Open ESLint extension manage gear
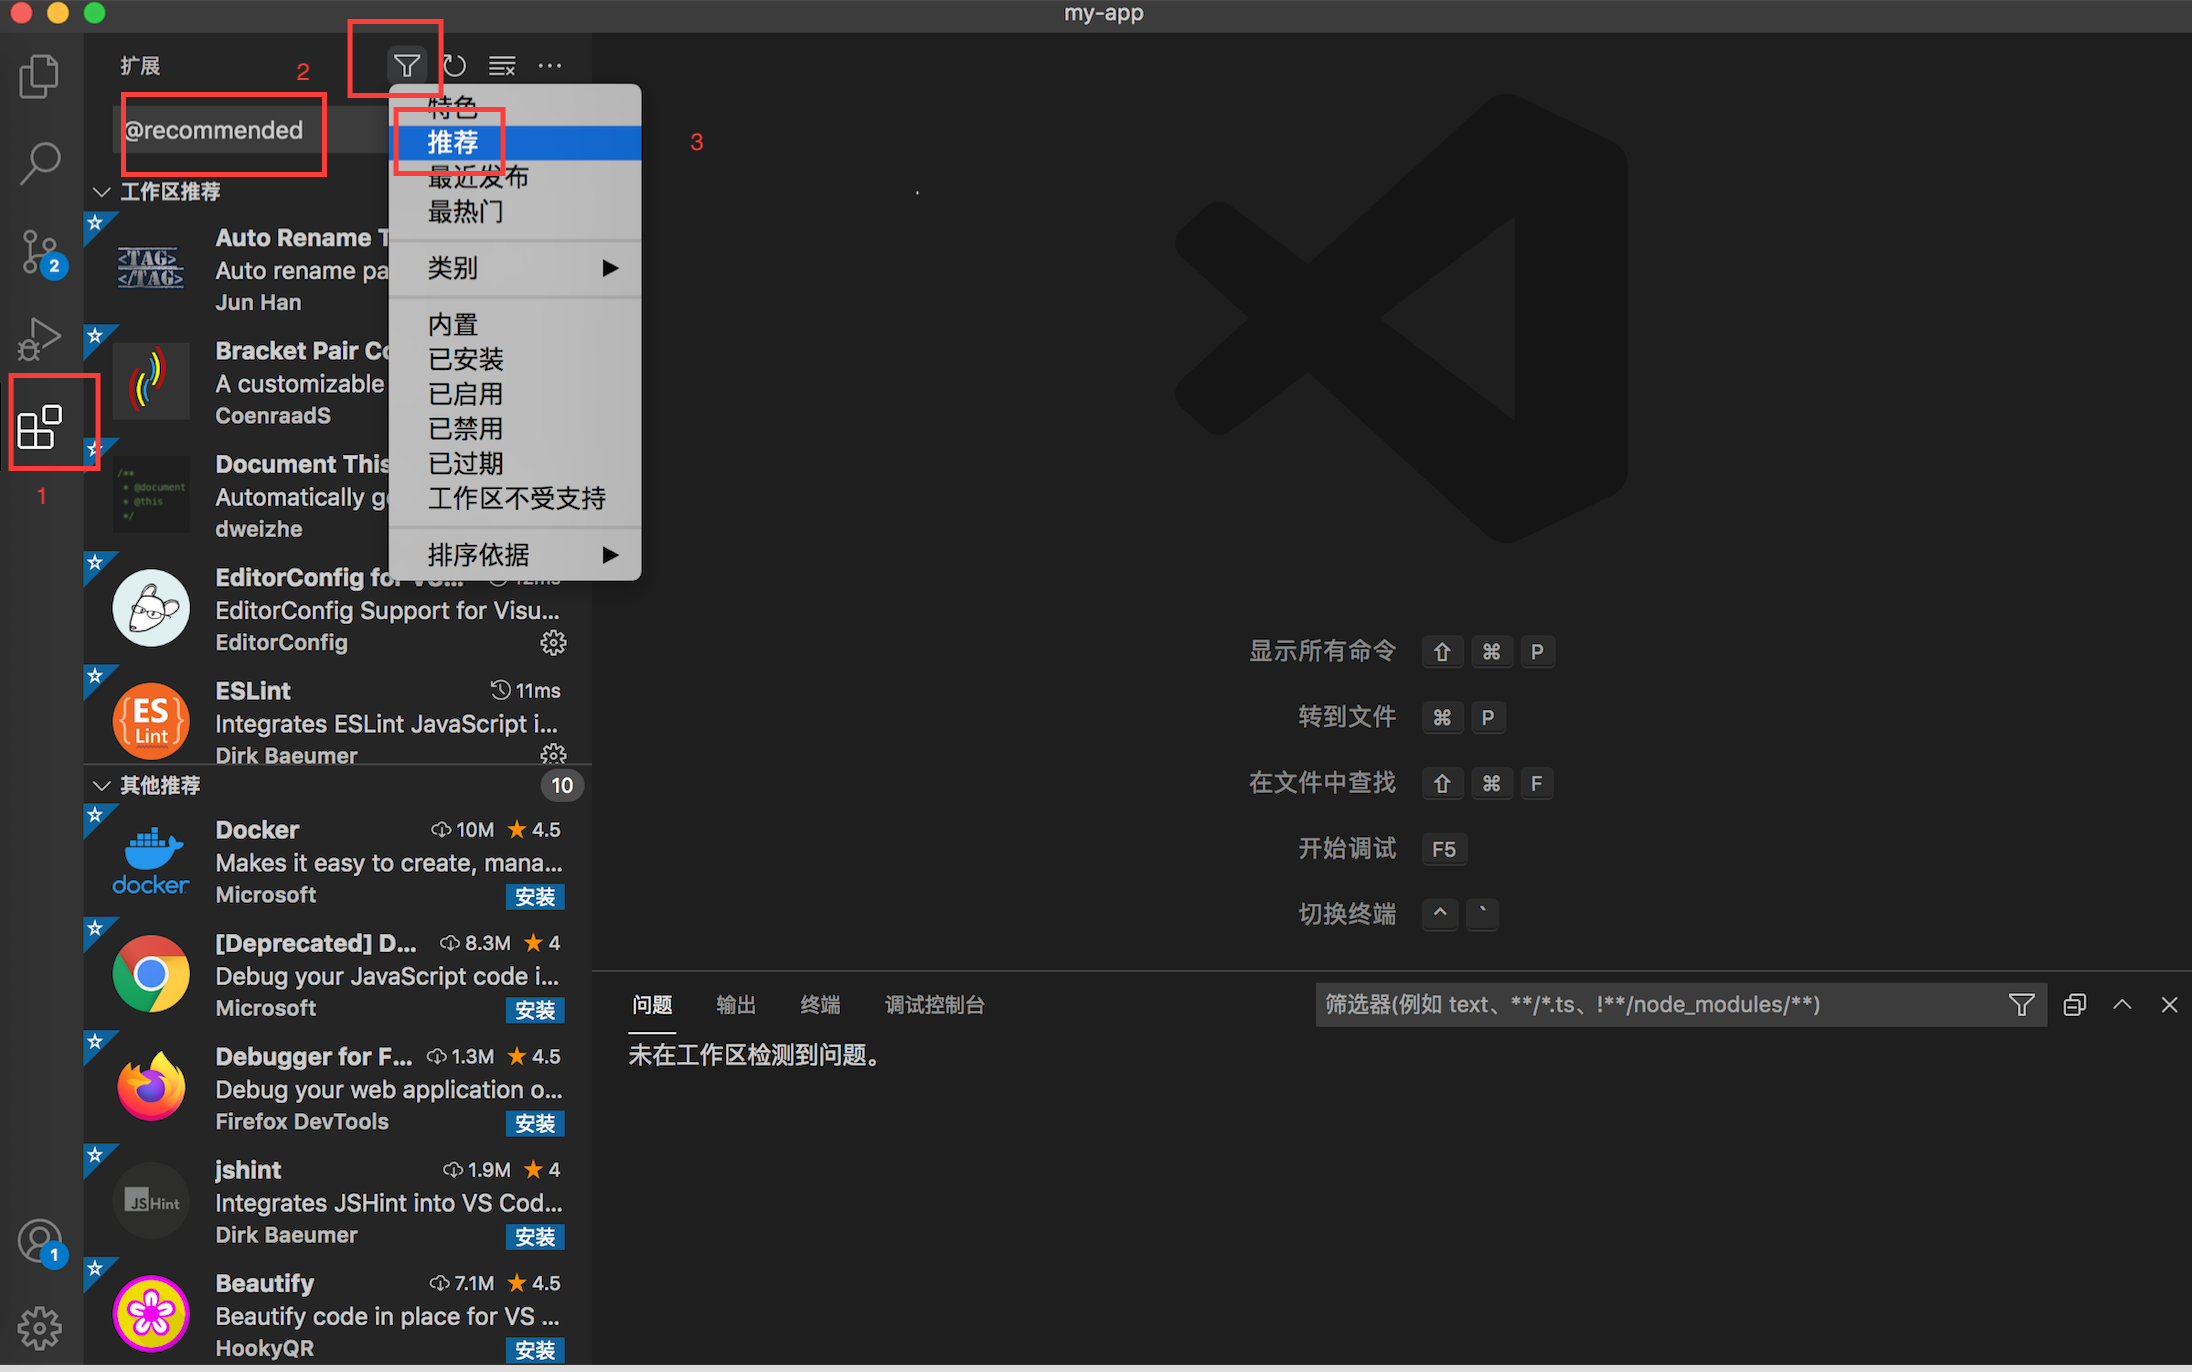The image size is (2192, 1372). coord(553,754)
